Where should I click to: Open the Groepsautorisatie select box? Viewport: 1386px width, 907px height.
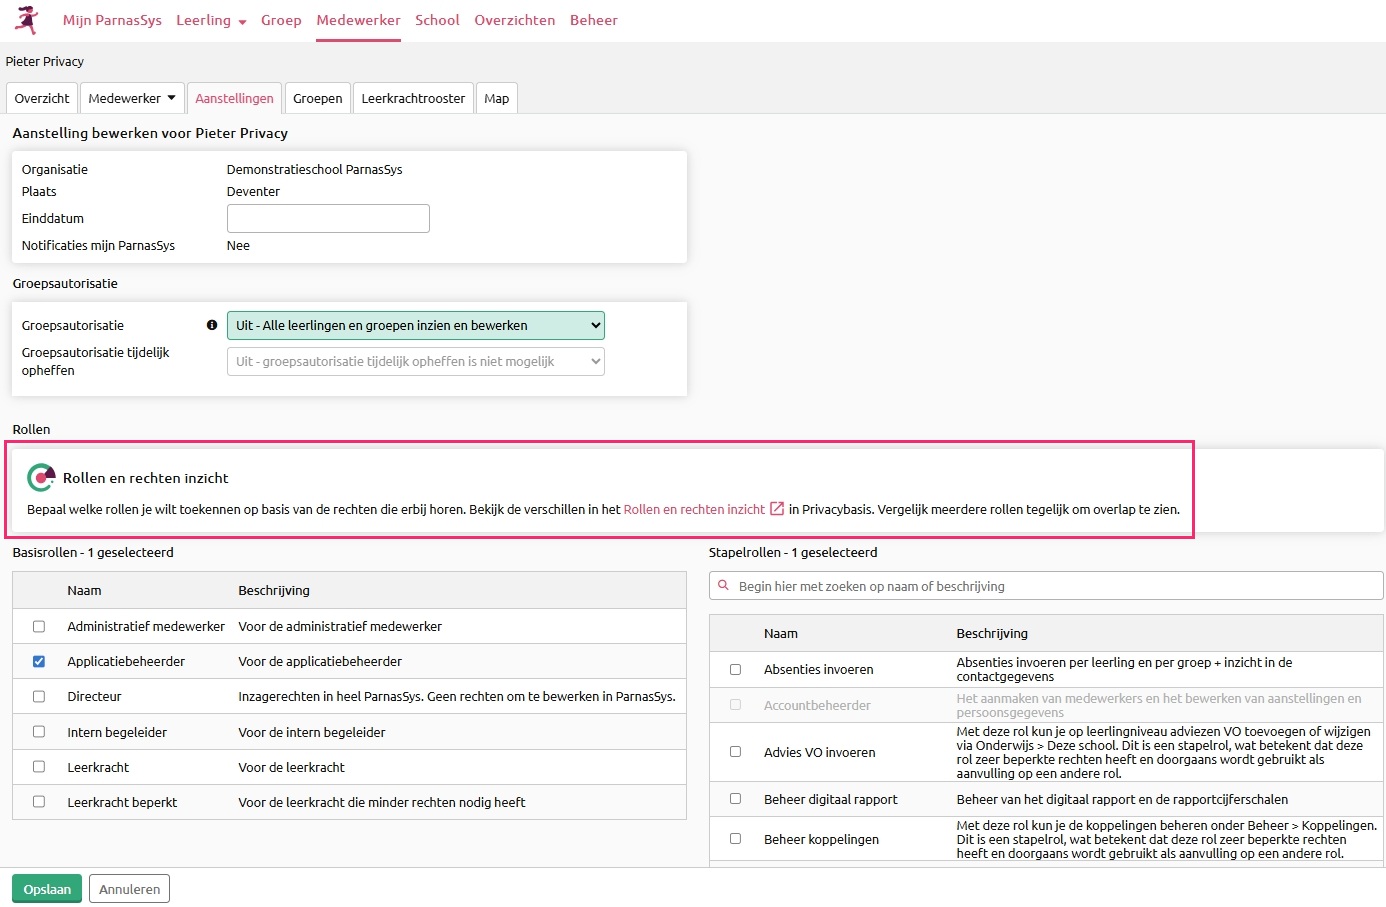click(416, 325)
